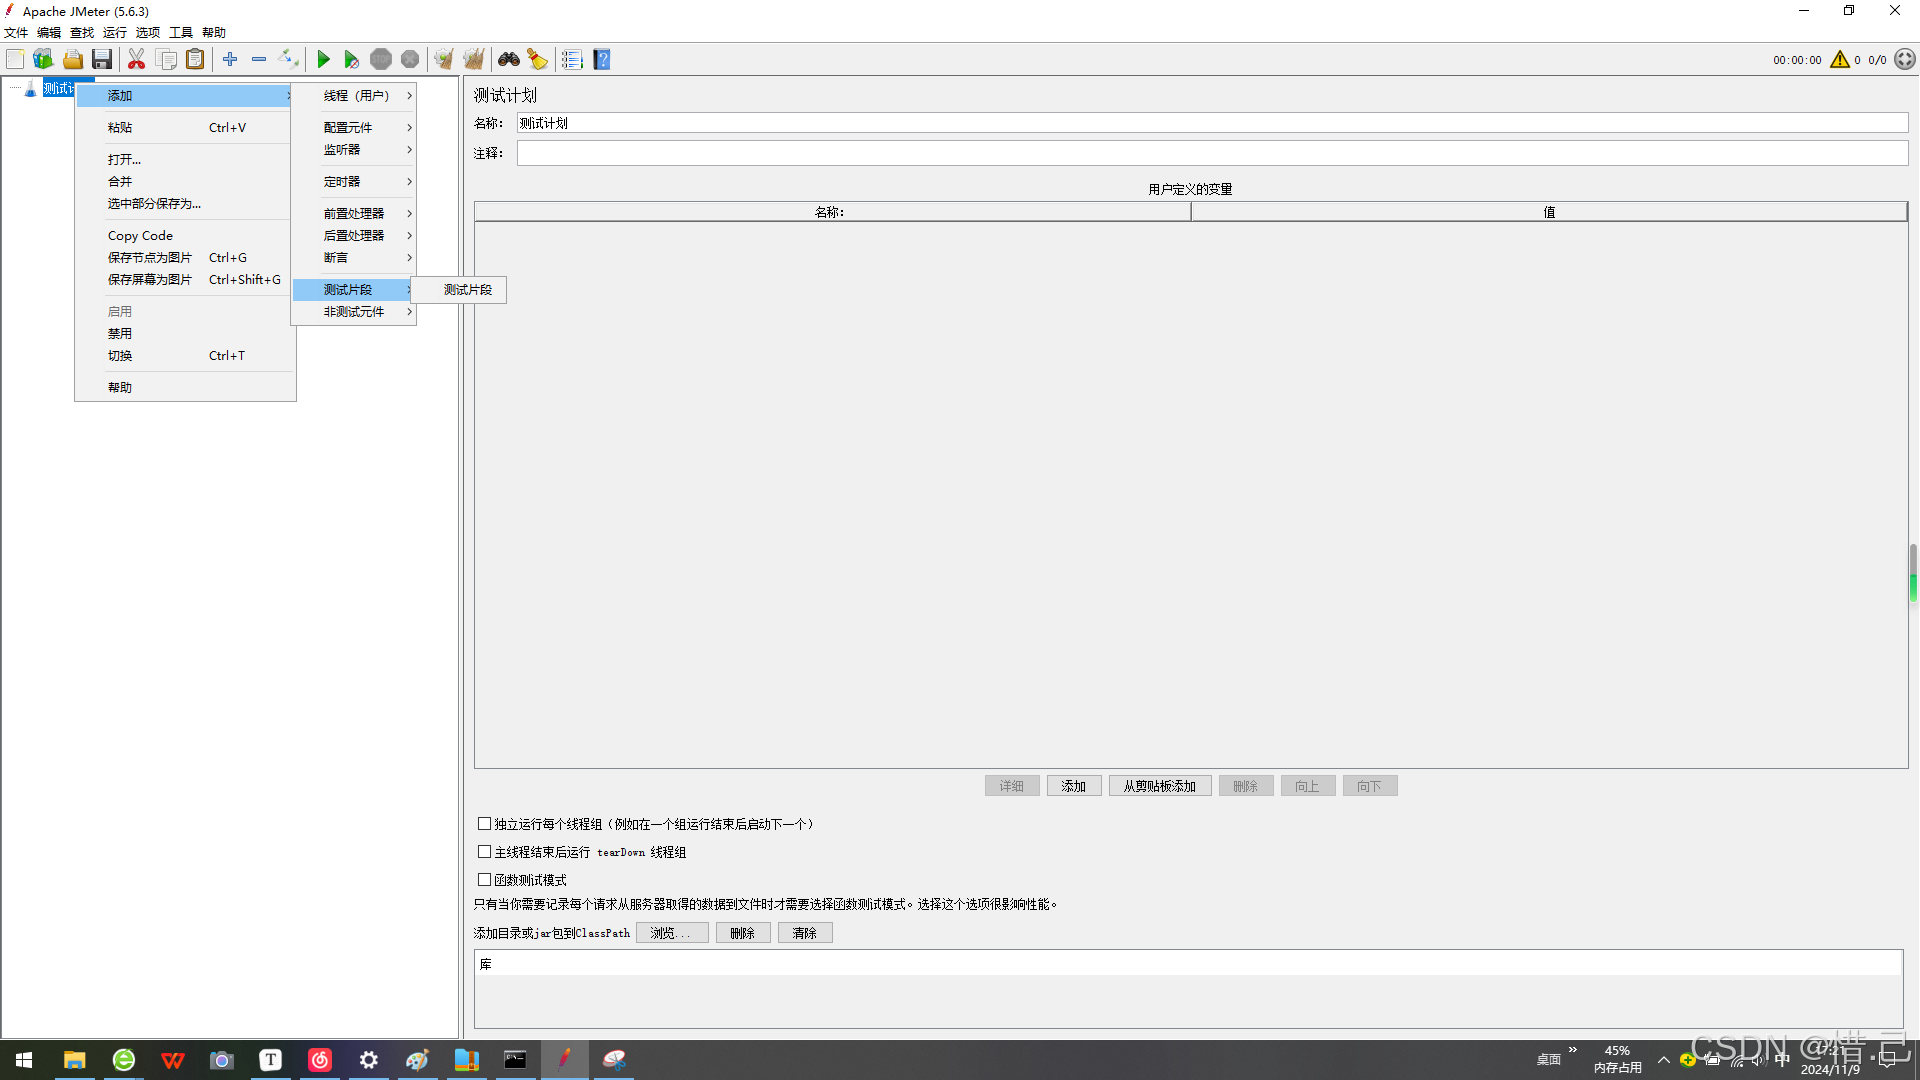Choose Copy Code from context menu
1920x1080 pixels.
tap(140, 236)
